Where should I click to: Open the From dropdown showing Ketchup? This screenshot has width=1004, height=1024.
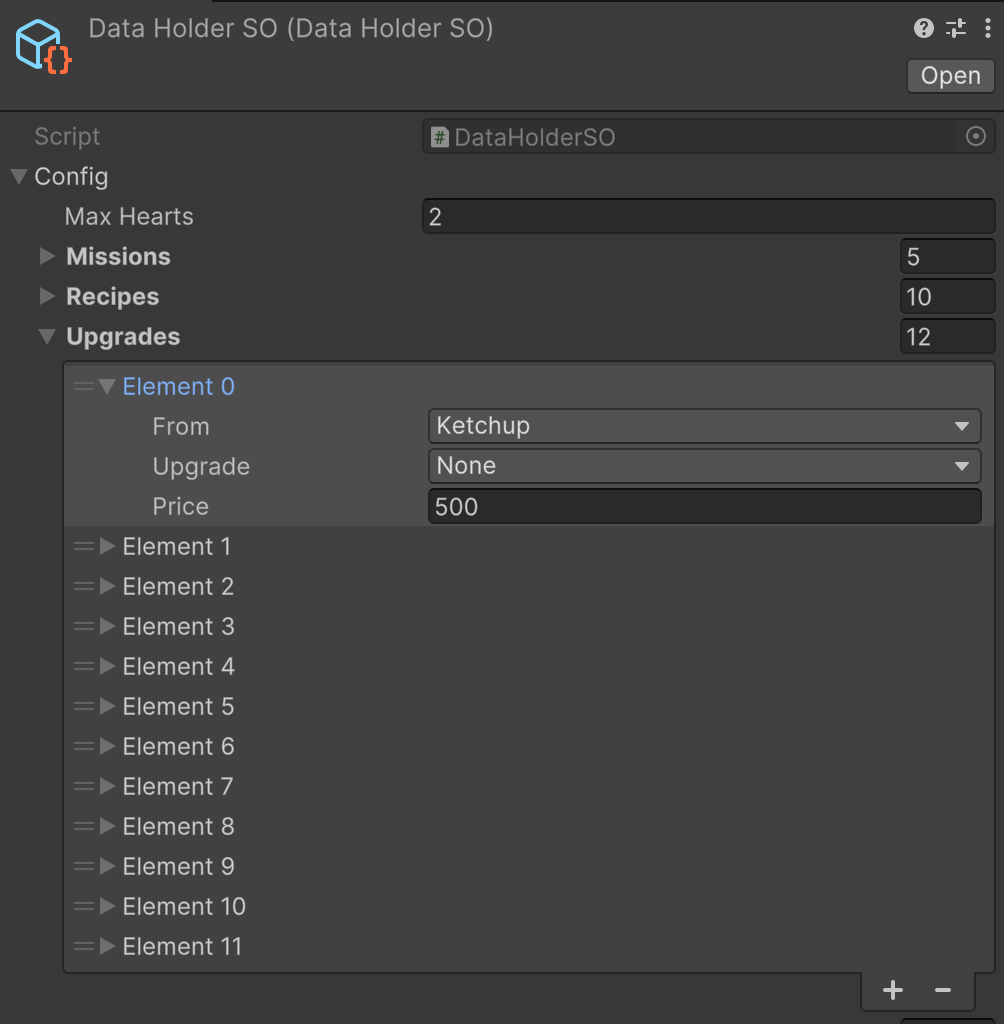click(704, 426)
